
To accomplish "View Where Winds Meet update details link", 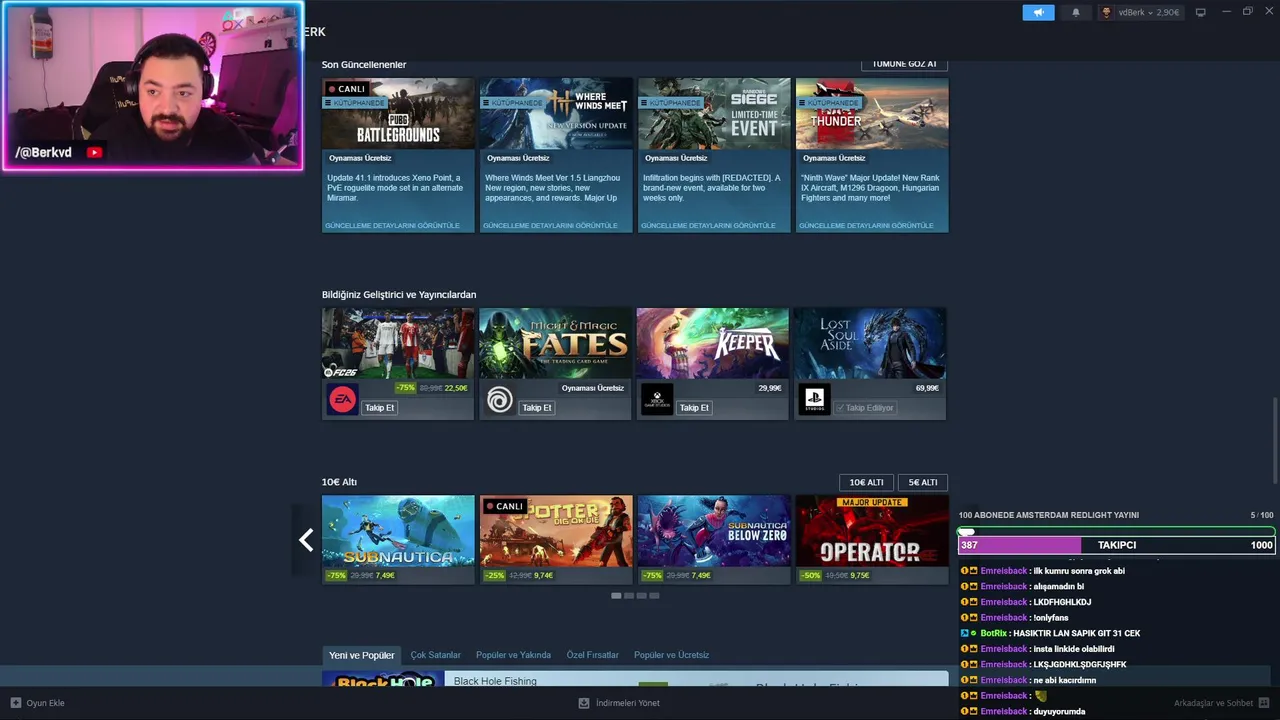I will point(550,226).
